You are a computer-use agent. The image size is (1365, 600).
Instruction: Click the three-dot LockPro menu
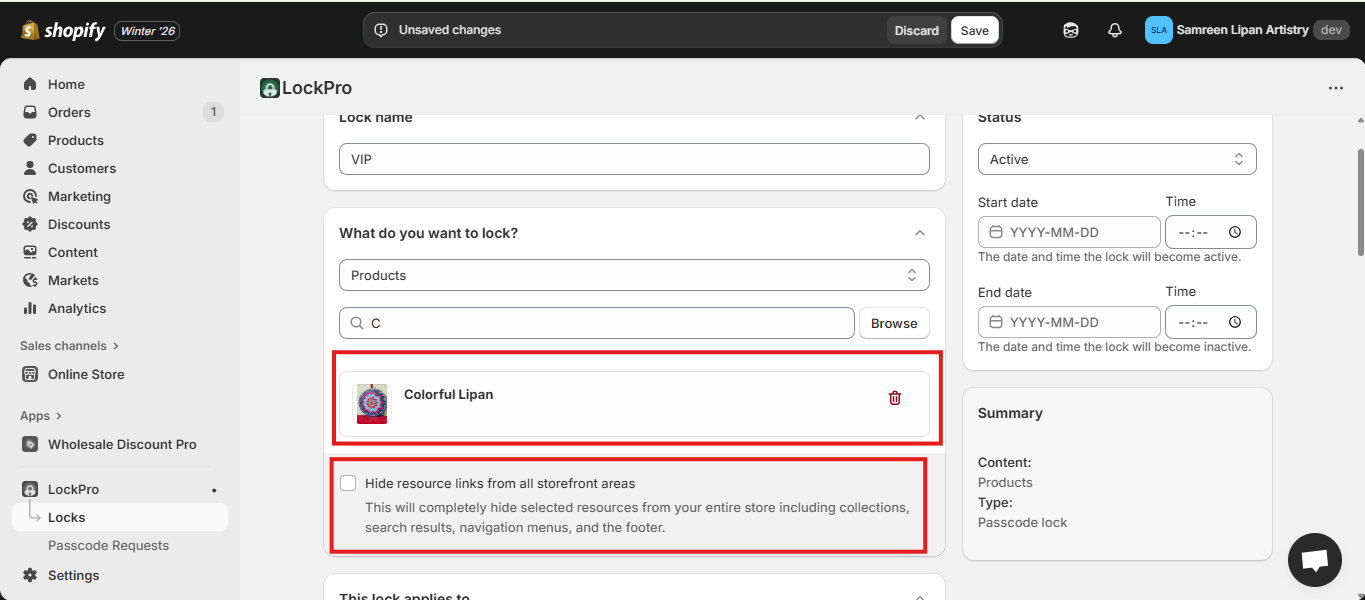pyautogui.click(x=1335, y=88)
